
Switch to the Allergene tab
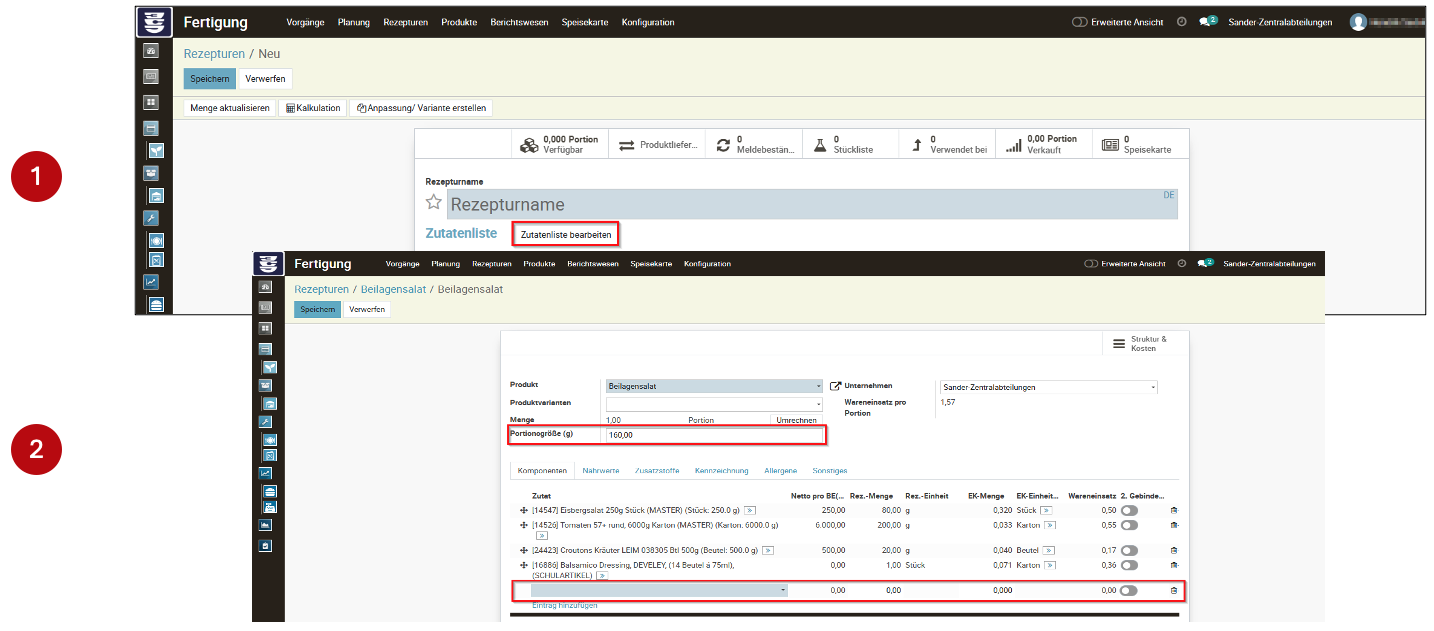tap(780, 470)
